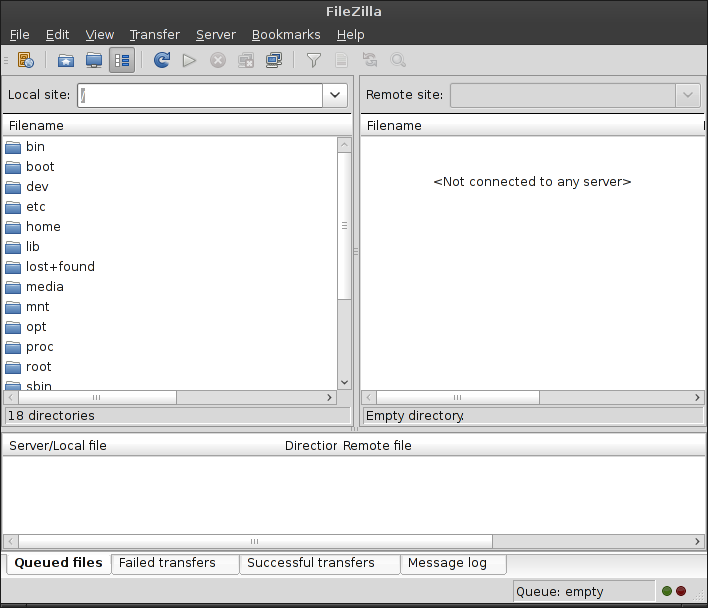Select the lib folder
Screen dimensions: 708x608
point(33,246)
